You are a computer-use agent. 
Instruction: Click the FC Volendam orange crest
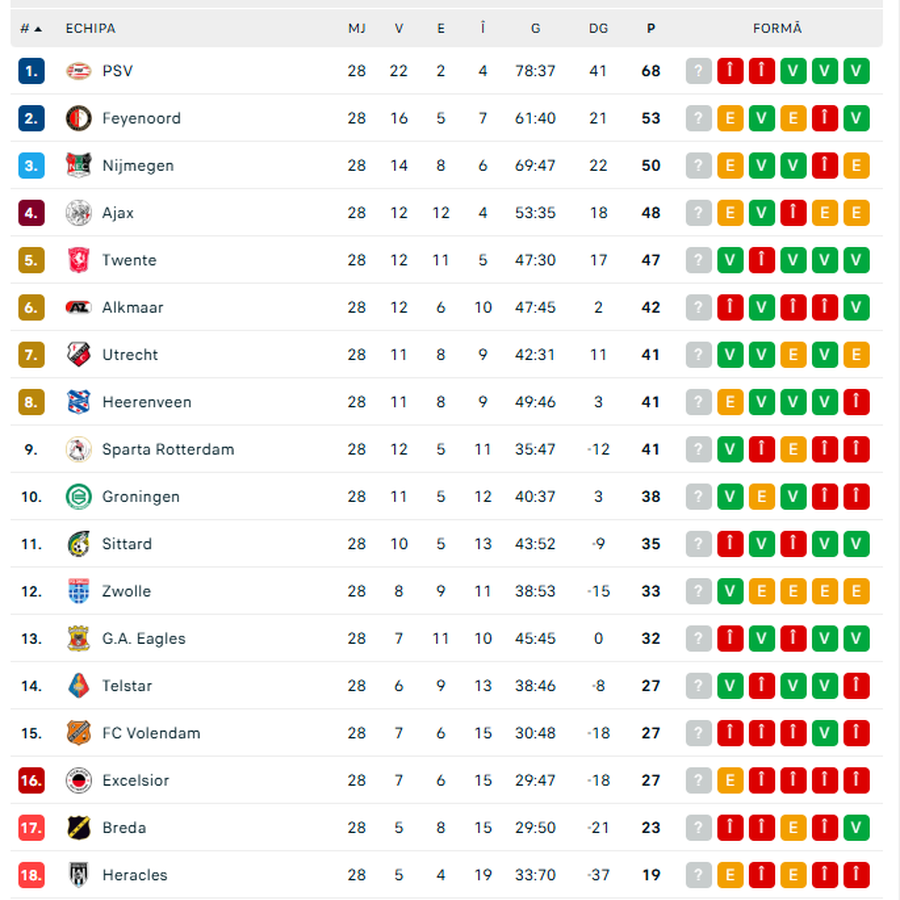[x=78, y=733]
